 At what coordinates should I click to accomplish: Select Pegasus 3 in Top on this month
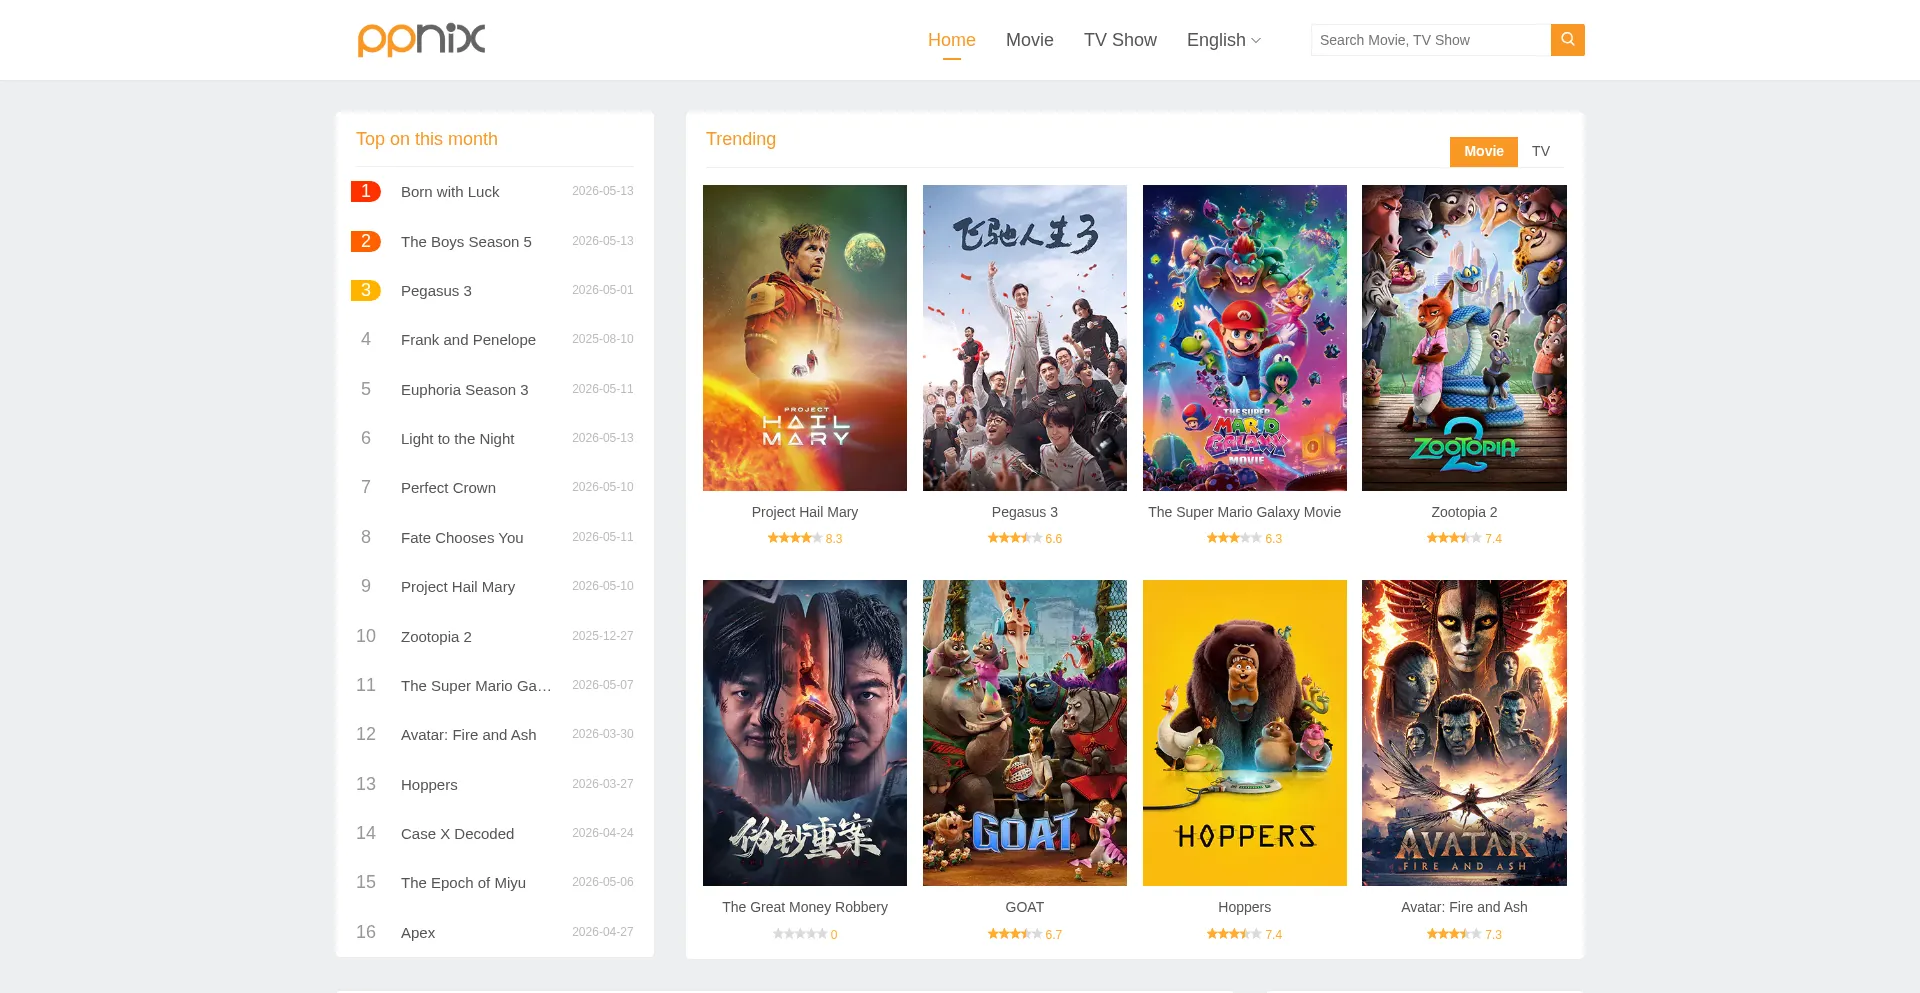pos(436,291)
